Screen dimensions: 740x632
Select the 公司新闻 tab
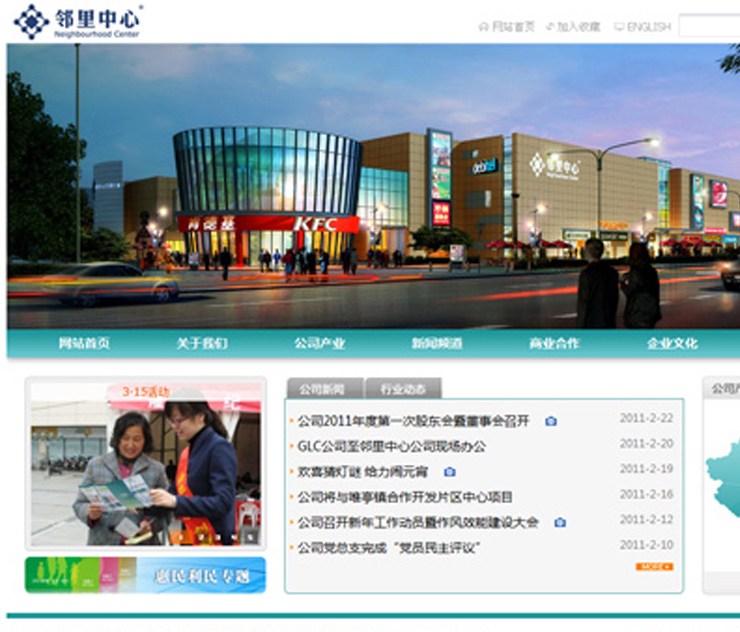pyautogui.click(x=323, y=389)
